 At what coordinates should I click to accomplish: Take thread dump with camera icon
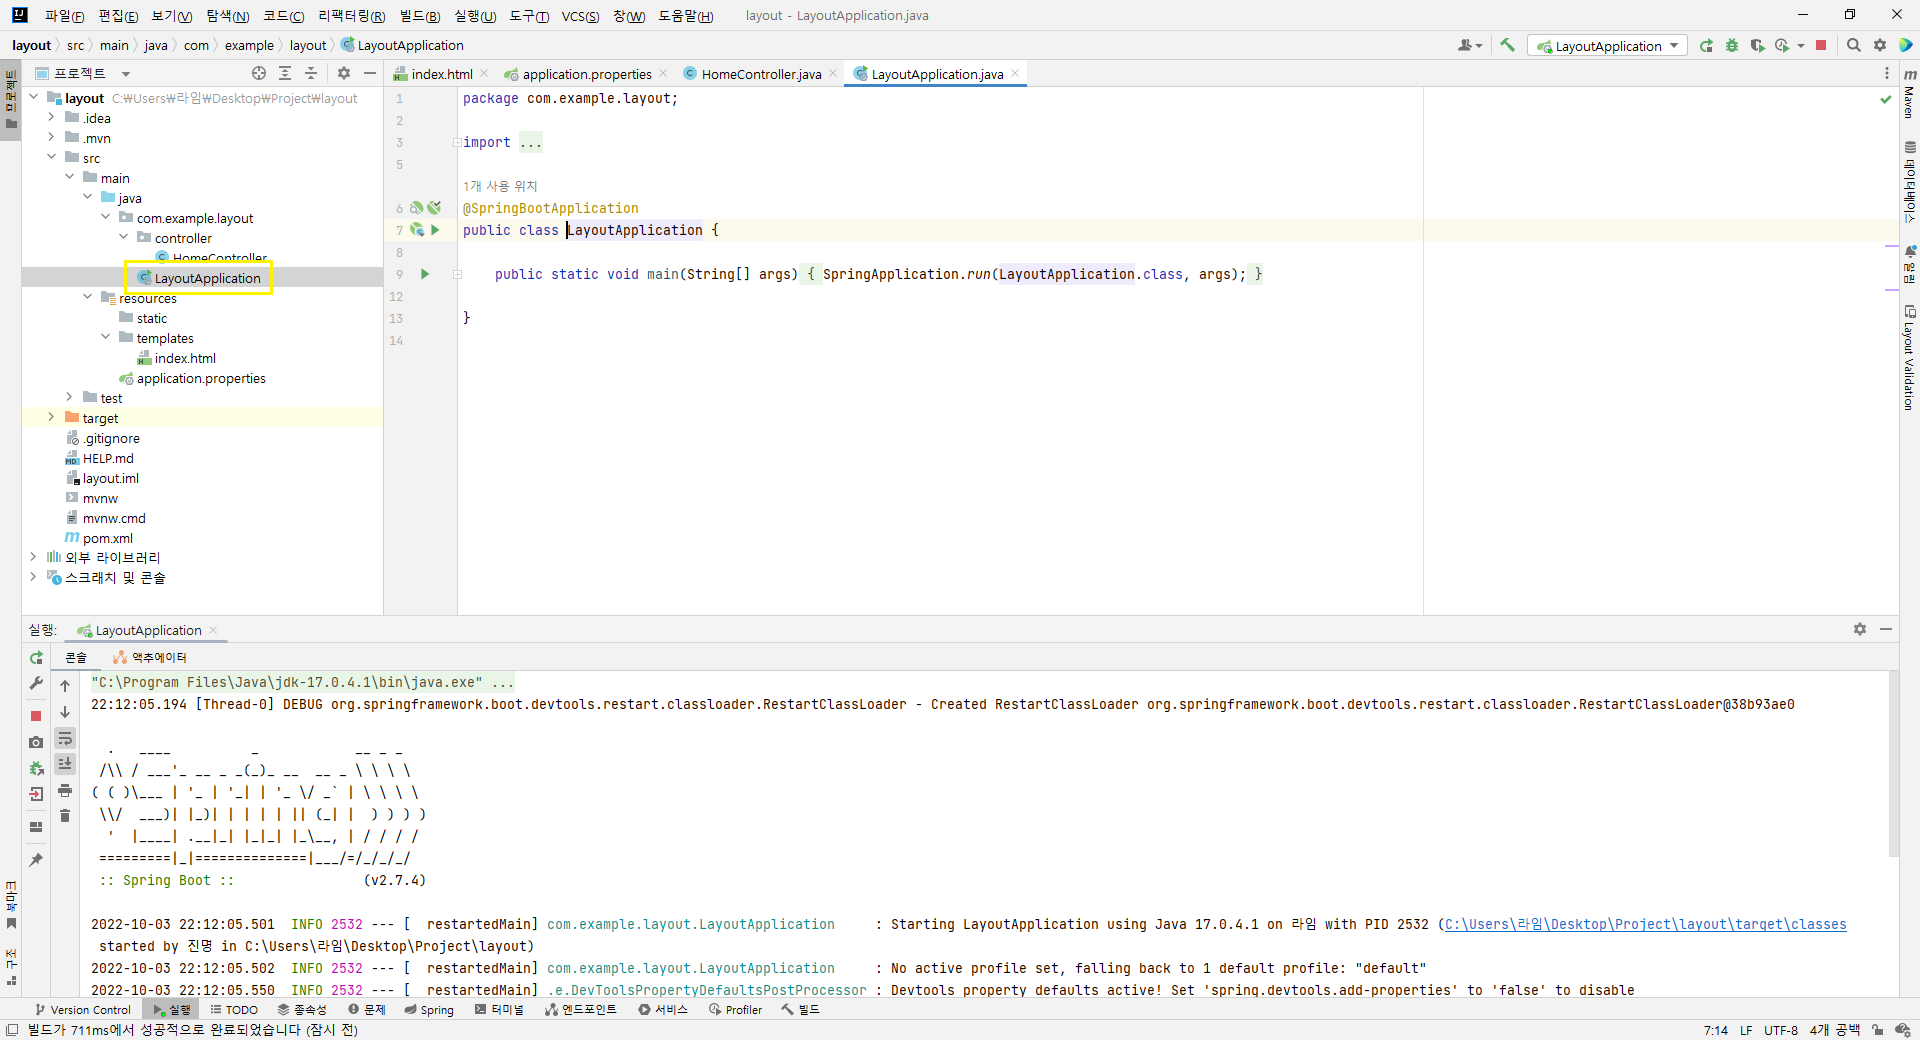(x=36, y=742)
